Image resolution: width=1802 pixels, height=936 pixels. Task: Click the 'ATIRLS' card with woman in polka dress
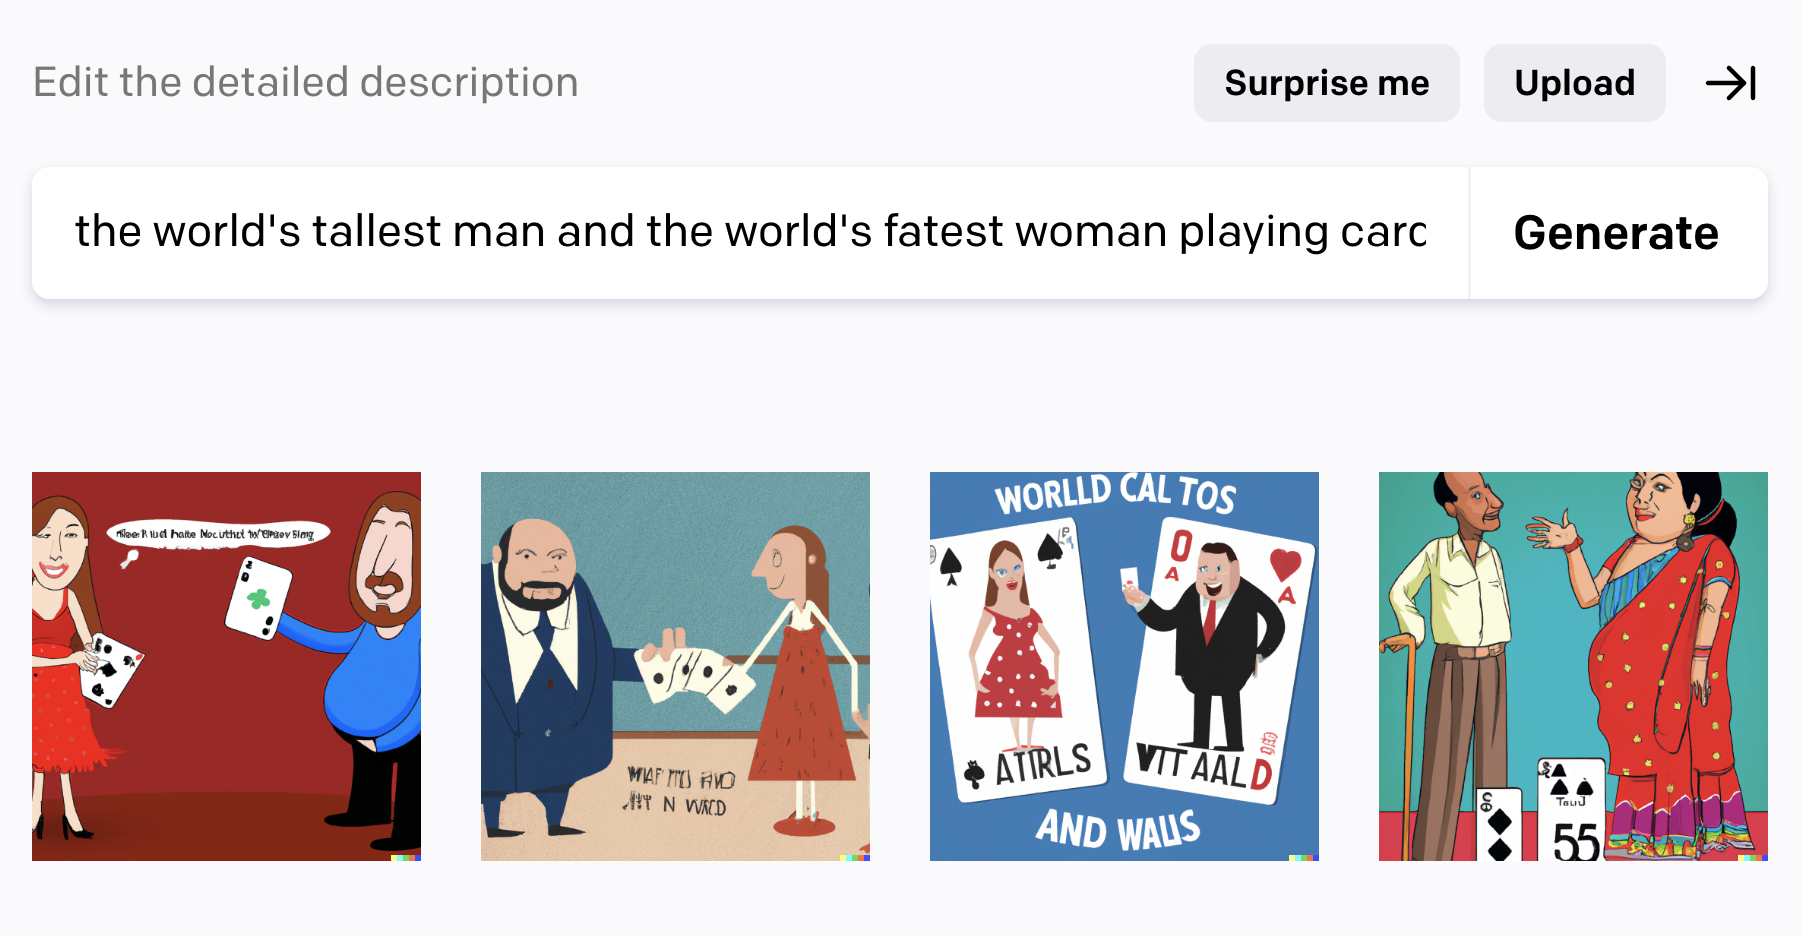1018,661
